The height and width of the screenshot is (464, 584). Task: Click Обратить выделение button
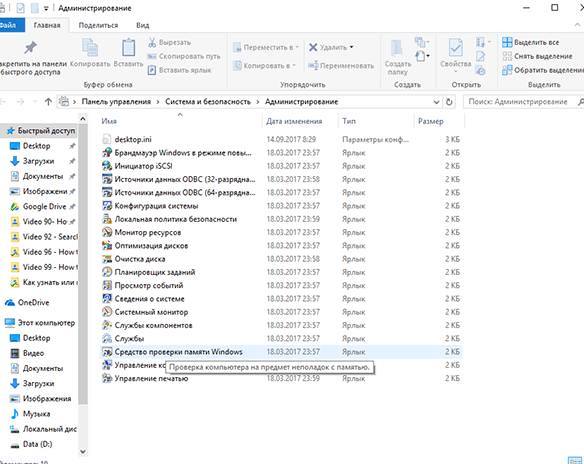click(543, 70)
